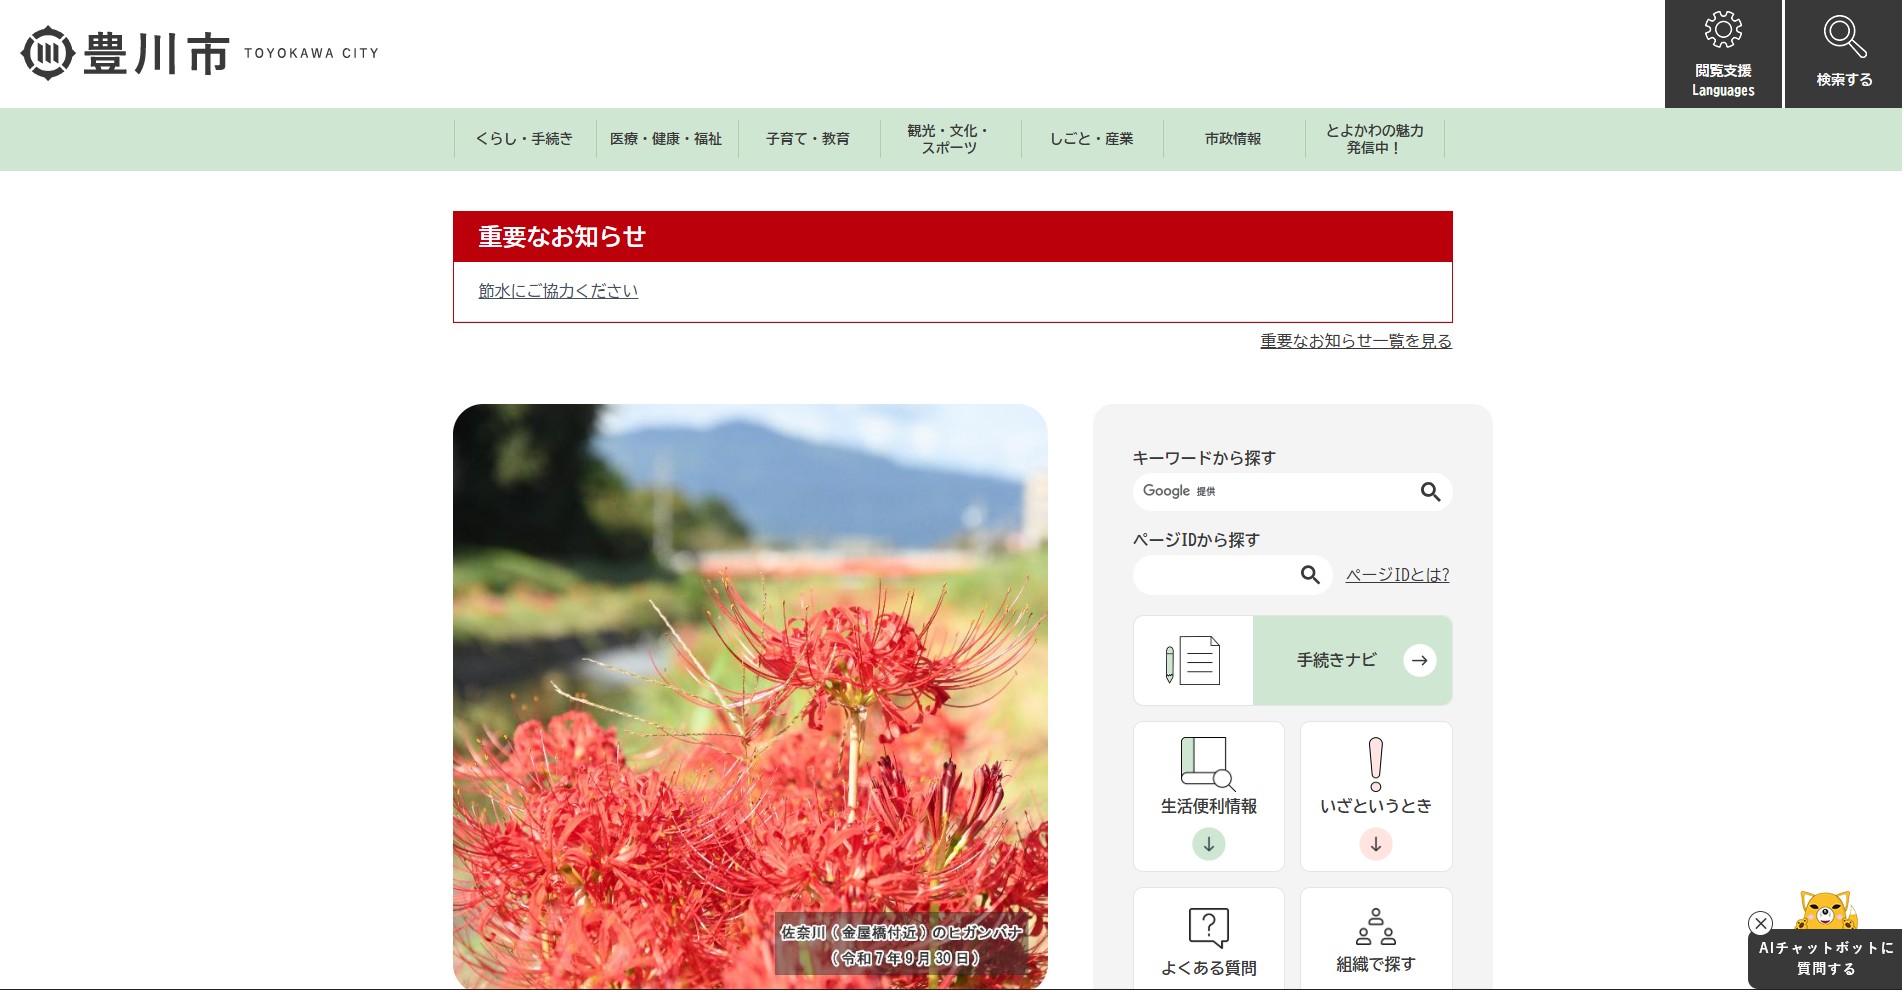
Task: Click the キーワードから探す label
Action: 1204,458
